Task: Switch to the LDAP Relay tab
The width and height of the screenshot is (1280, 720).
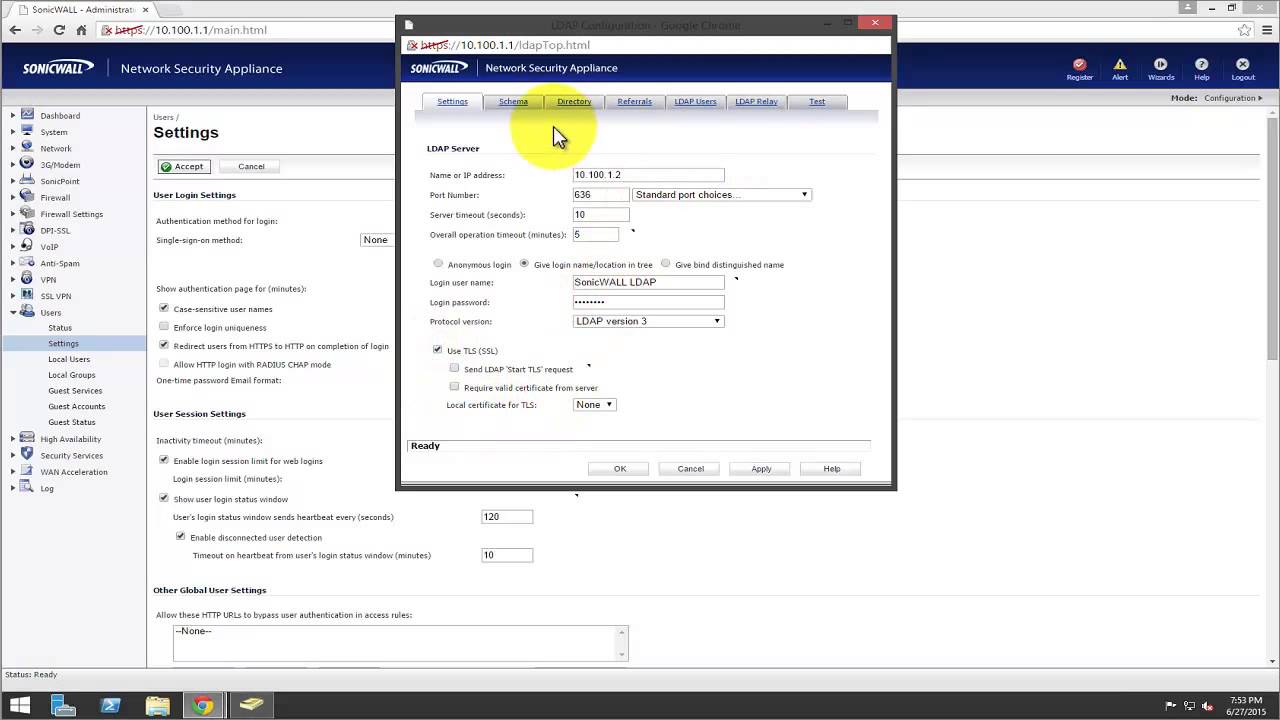Action: pos(756,101)
